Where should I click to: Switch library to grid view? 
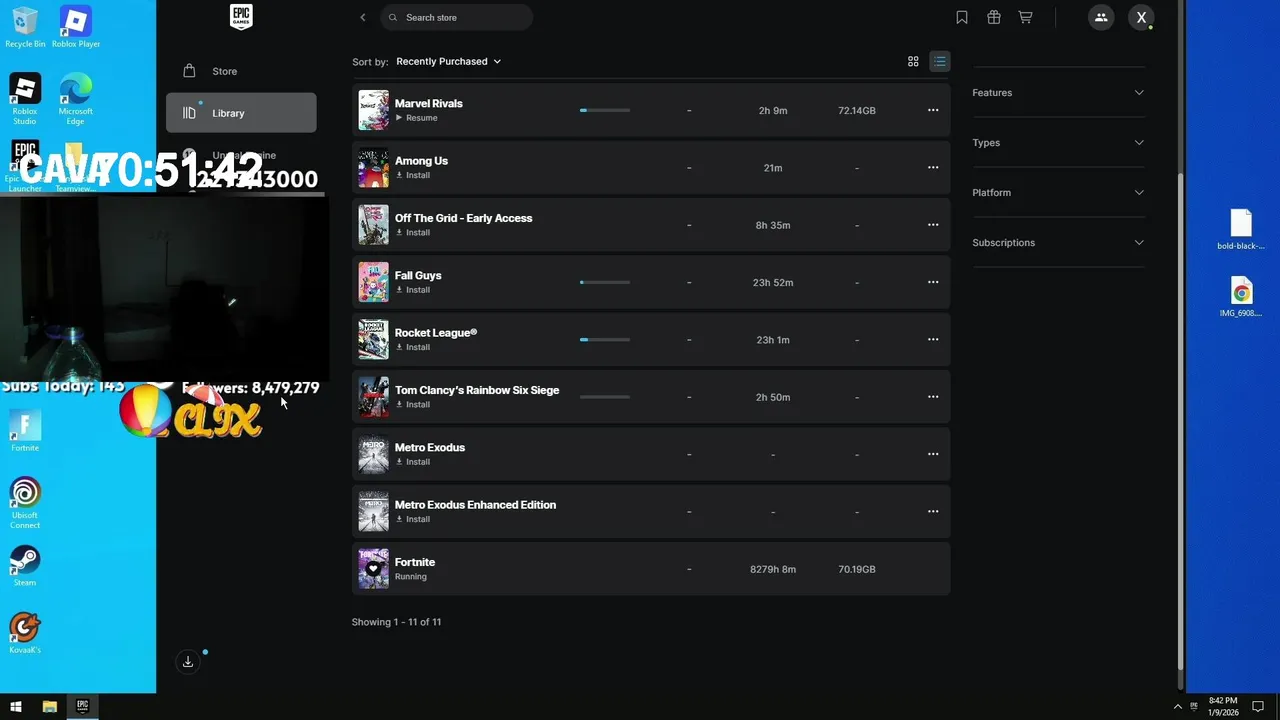coord(913,61)
